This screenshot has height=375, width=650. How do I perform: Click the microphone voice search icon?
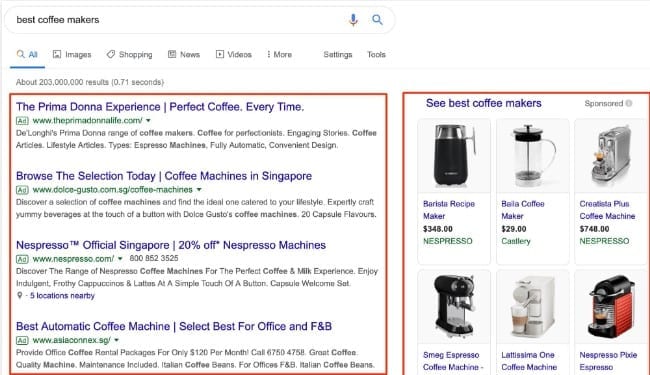[353, 19]
